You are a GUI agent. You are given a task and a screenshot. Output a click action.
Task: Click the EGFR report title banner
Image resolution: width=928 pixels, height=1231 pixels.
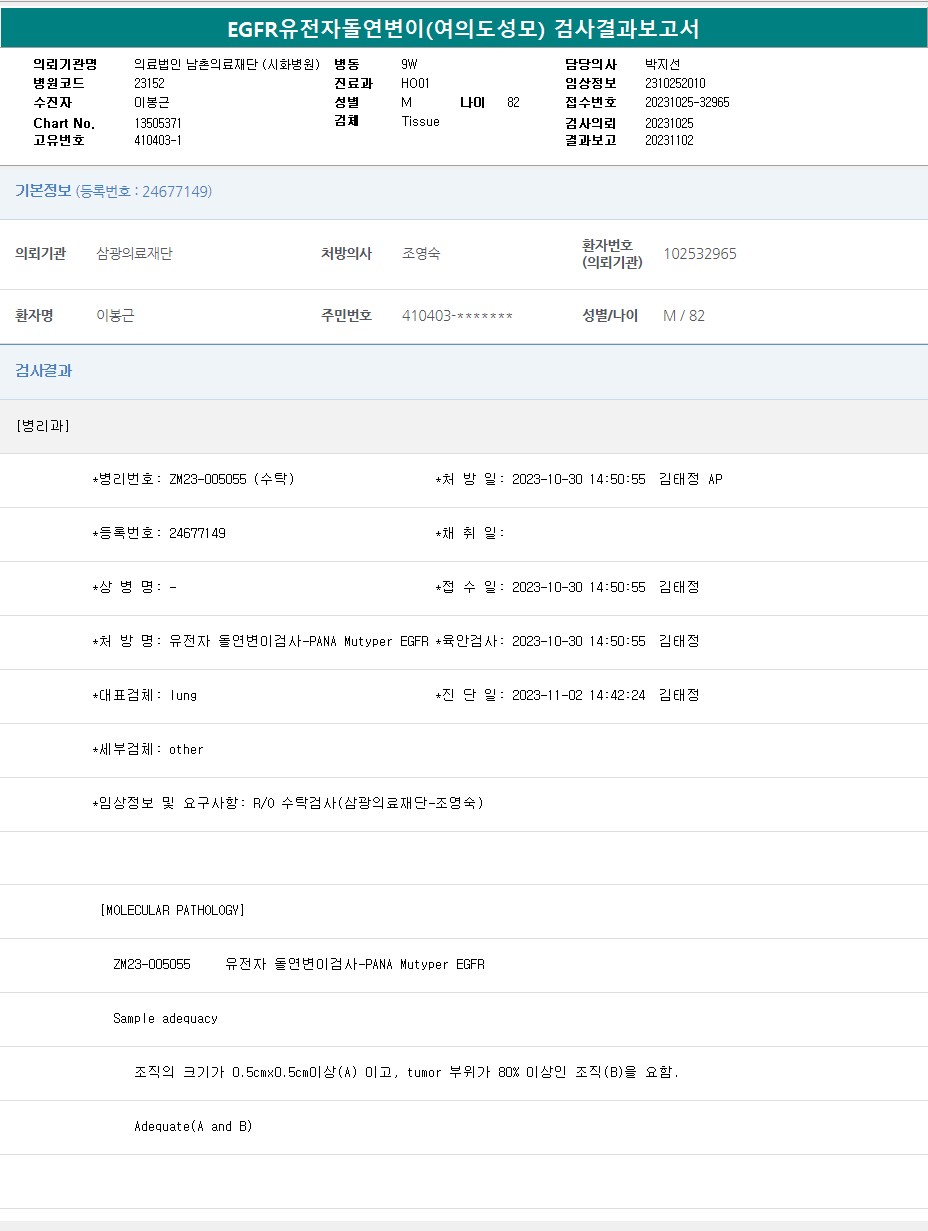click(x=463, y=29)
